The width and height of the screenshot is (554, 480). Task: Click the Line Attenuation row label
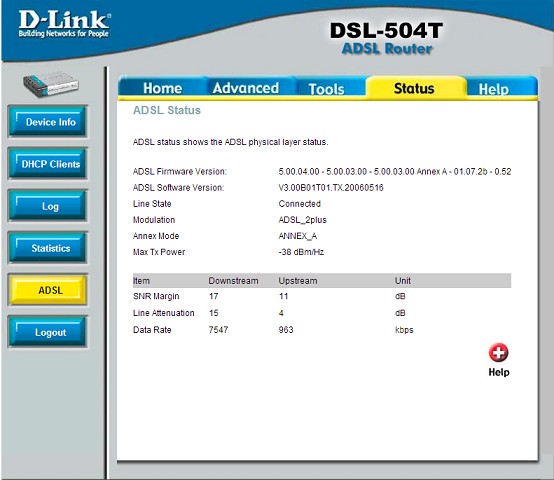click(164, 313)
